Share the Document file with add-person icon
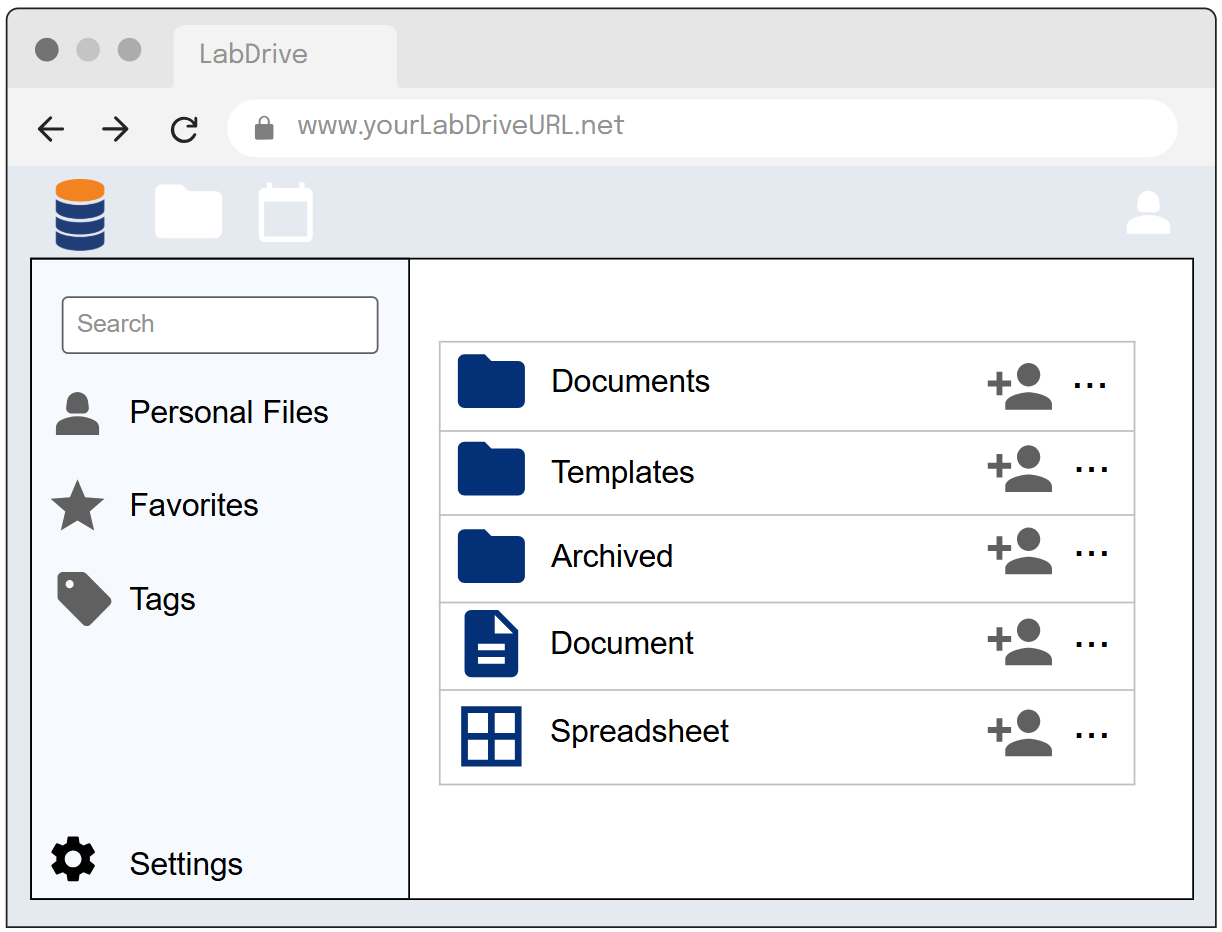This screenshot has width=1222, height=932. point(1019,643)
